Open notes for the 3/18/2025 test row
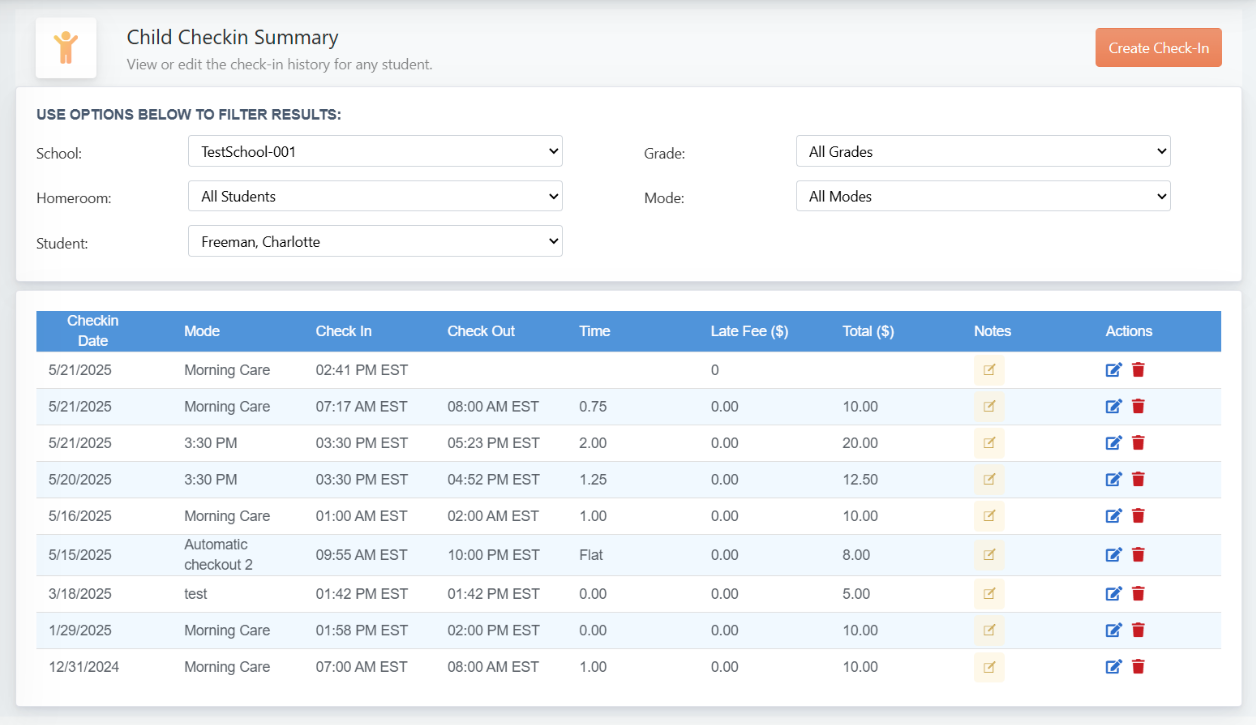Image resolution: width=1256 pixels, height=725 pixels. (989, 594)
